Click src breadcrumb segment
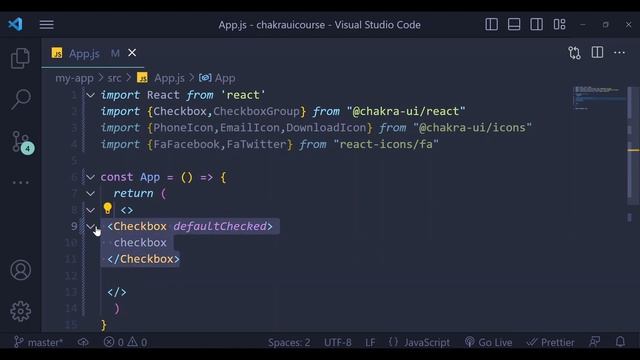The width and height of the screenshot is (640, 360). point(114,78)
